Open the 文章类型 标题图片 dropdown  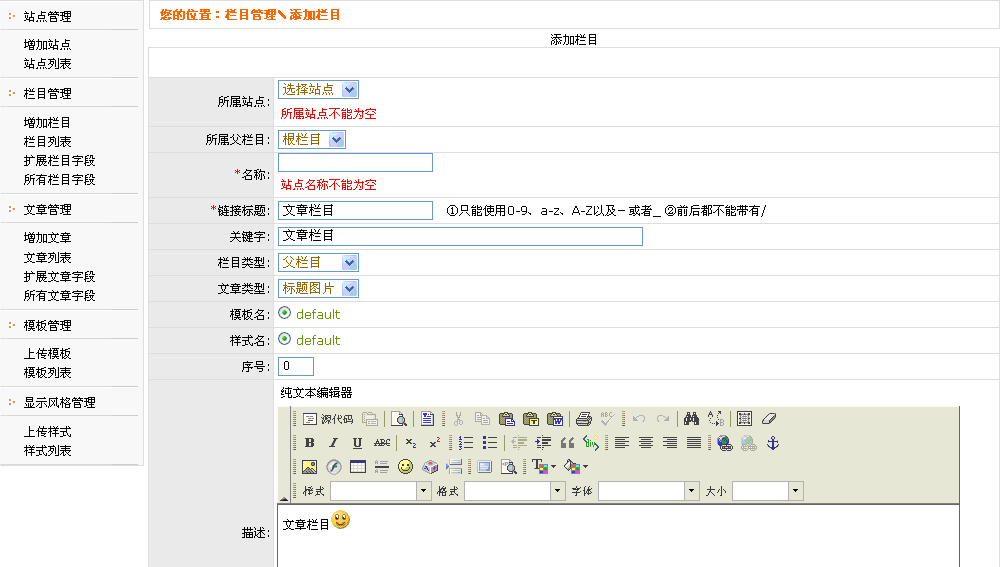(318, 289)
